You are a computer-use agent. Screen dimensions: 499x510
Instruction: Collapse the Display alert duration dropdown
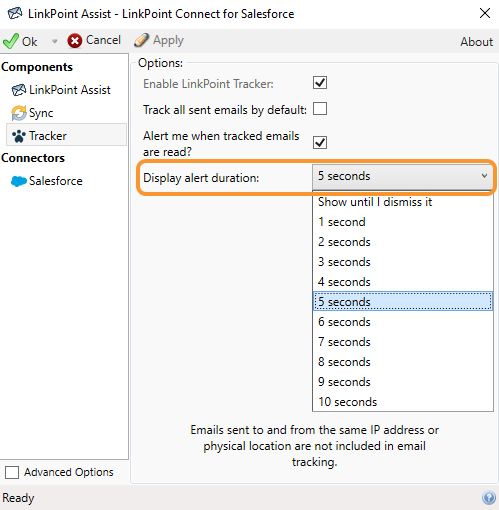(x=403, y=176)
